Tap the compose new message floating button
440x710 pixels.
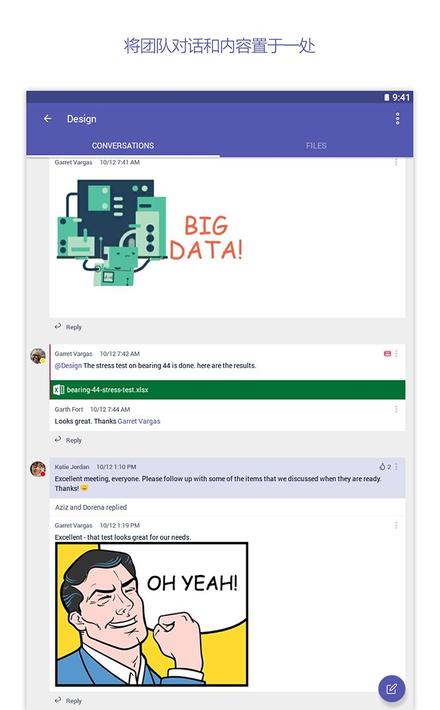tap(392, 689)
